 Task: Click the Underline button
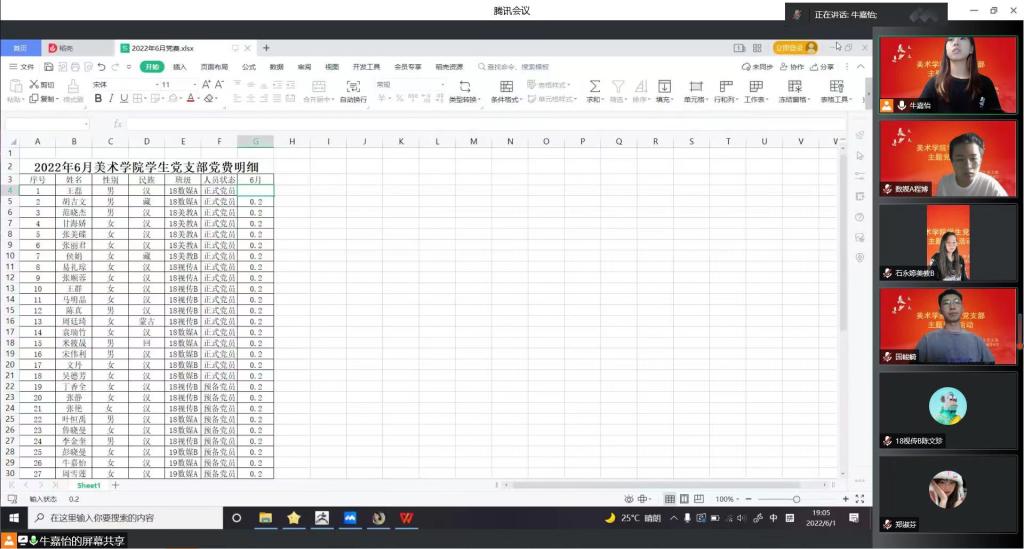(x=124, y=99)
